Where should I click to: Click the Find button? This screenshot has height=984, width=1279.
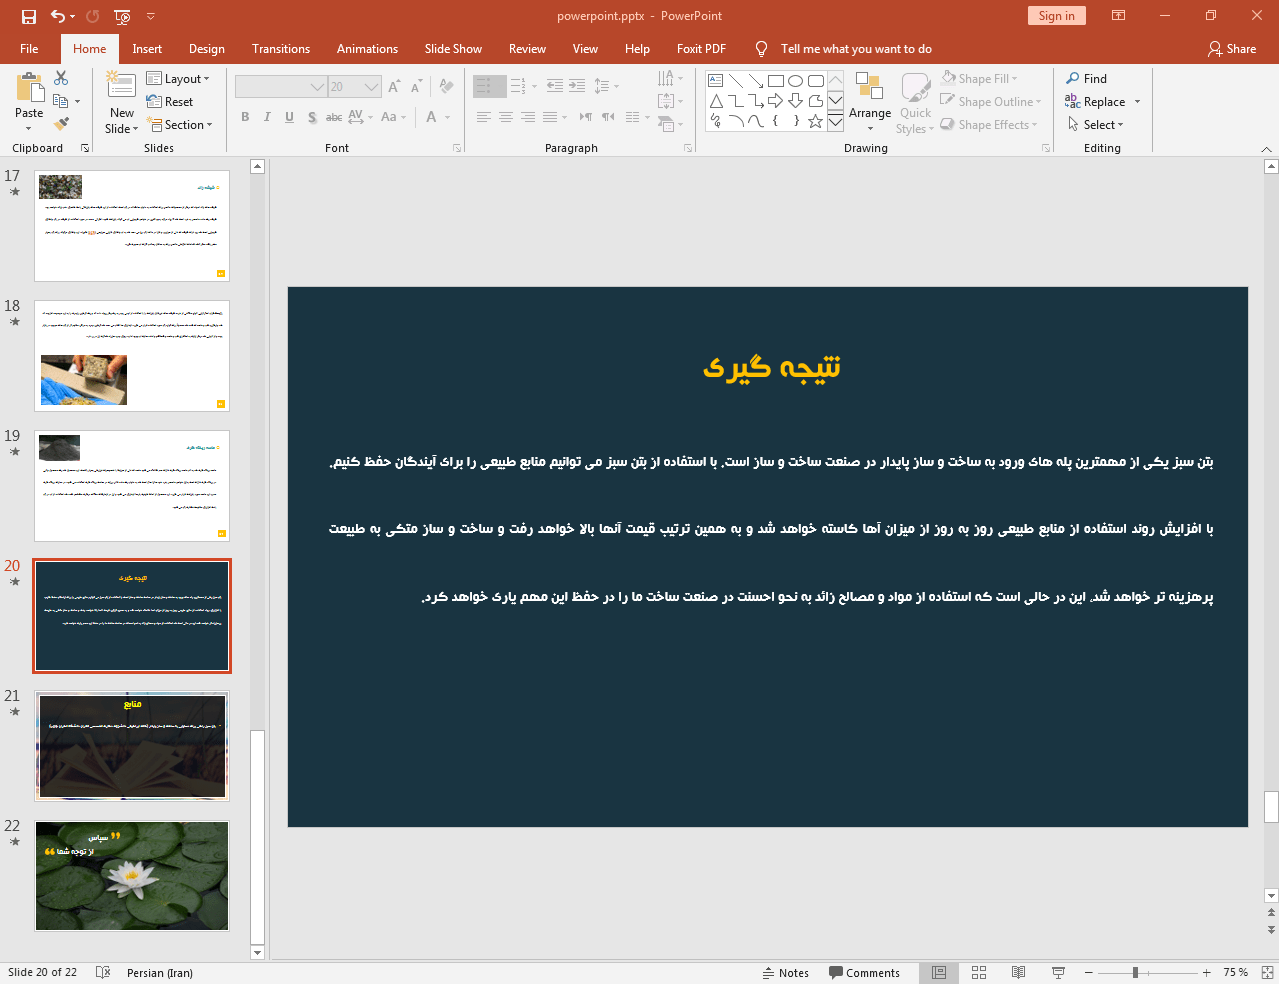click(x=1087, y=79)
